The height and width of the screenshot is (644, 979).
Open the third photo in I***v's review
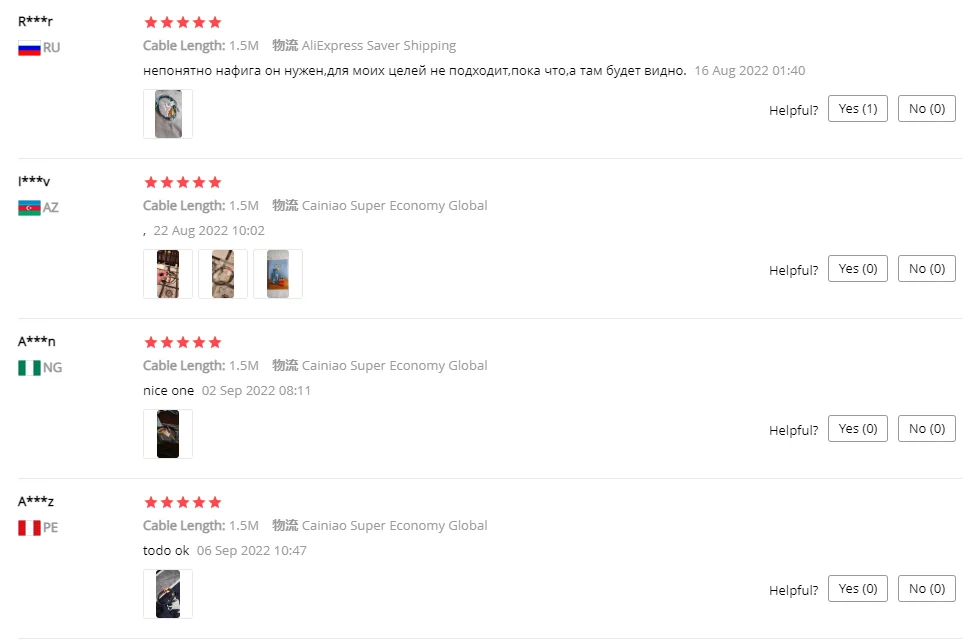tap(277, 274)
